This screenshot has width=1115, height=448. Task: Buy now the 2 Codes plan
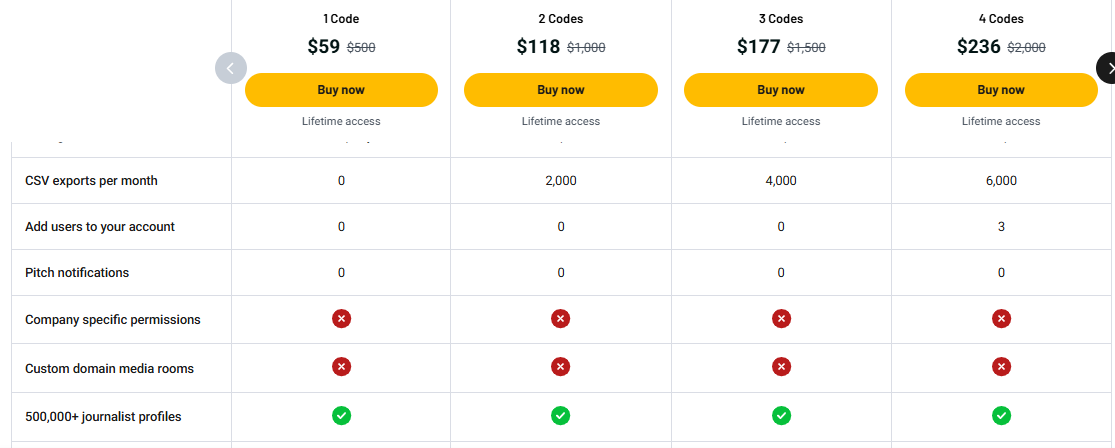[x=561, y=90]
